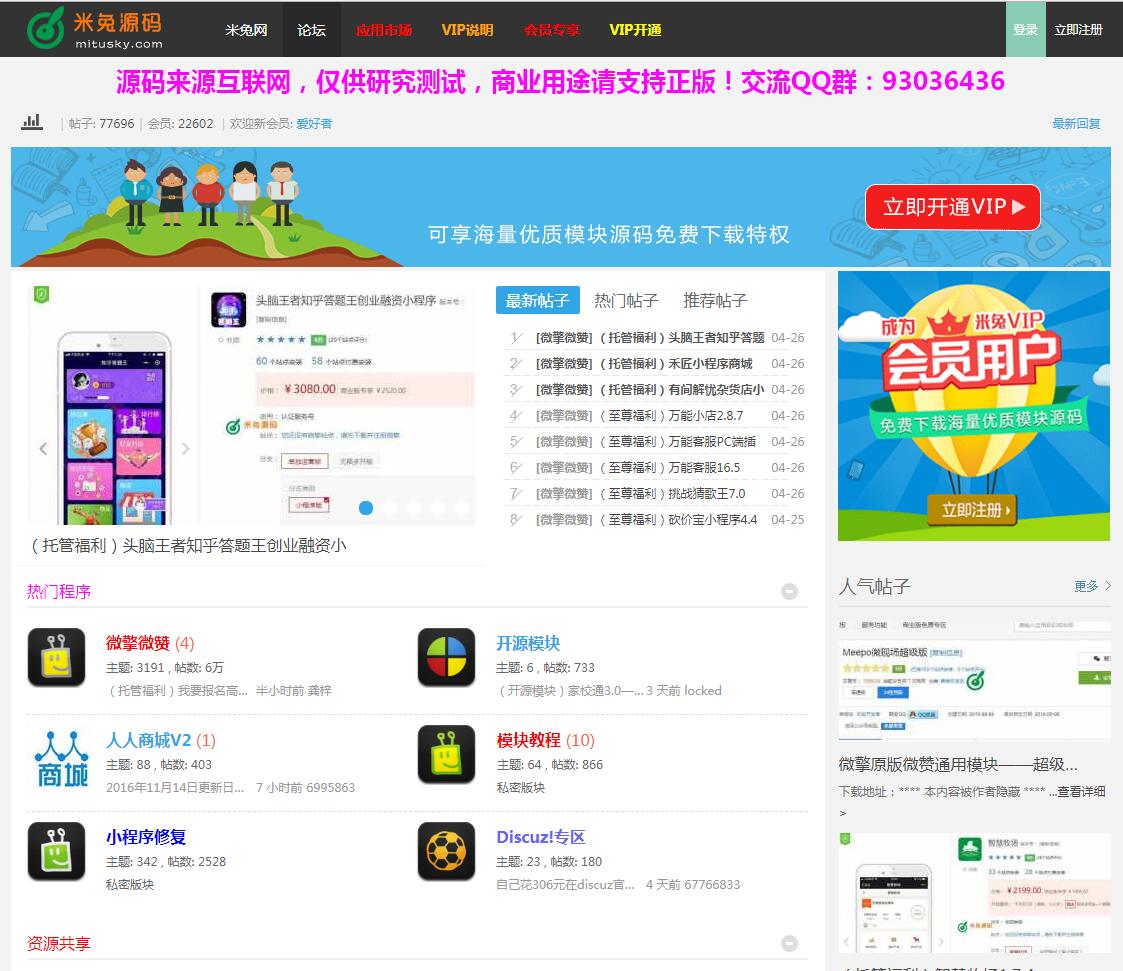Click the carousel caption 头脑王者知乎答题王创业融资小
The image size is (1123, 971).
[x=186, y=546]
